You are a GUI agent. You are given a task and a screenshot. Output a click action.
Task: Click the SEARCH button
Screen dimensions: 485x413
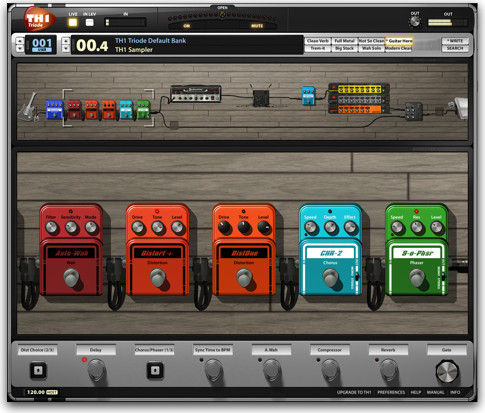455,48
